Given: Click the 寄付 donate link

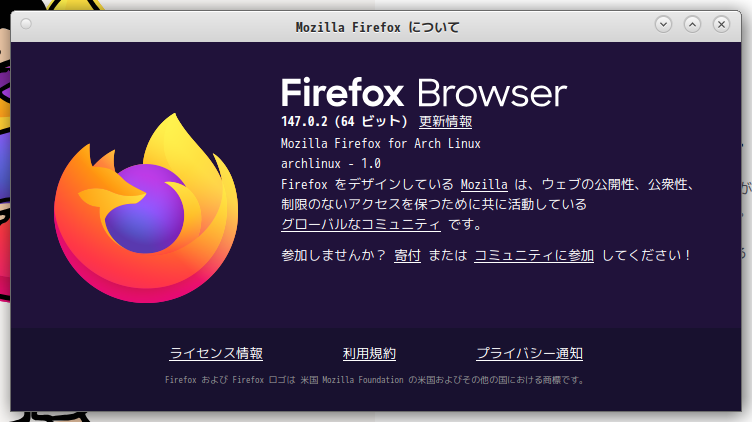Looking at the screenshot, I should point(407,256).
